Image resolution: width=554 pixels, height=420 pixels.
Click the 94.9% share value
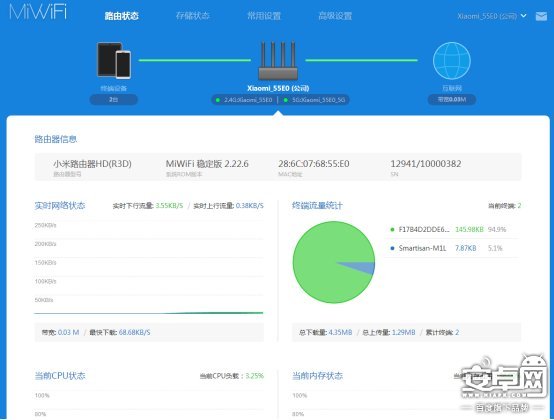click(497, 230)
